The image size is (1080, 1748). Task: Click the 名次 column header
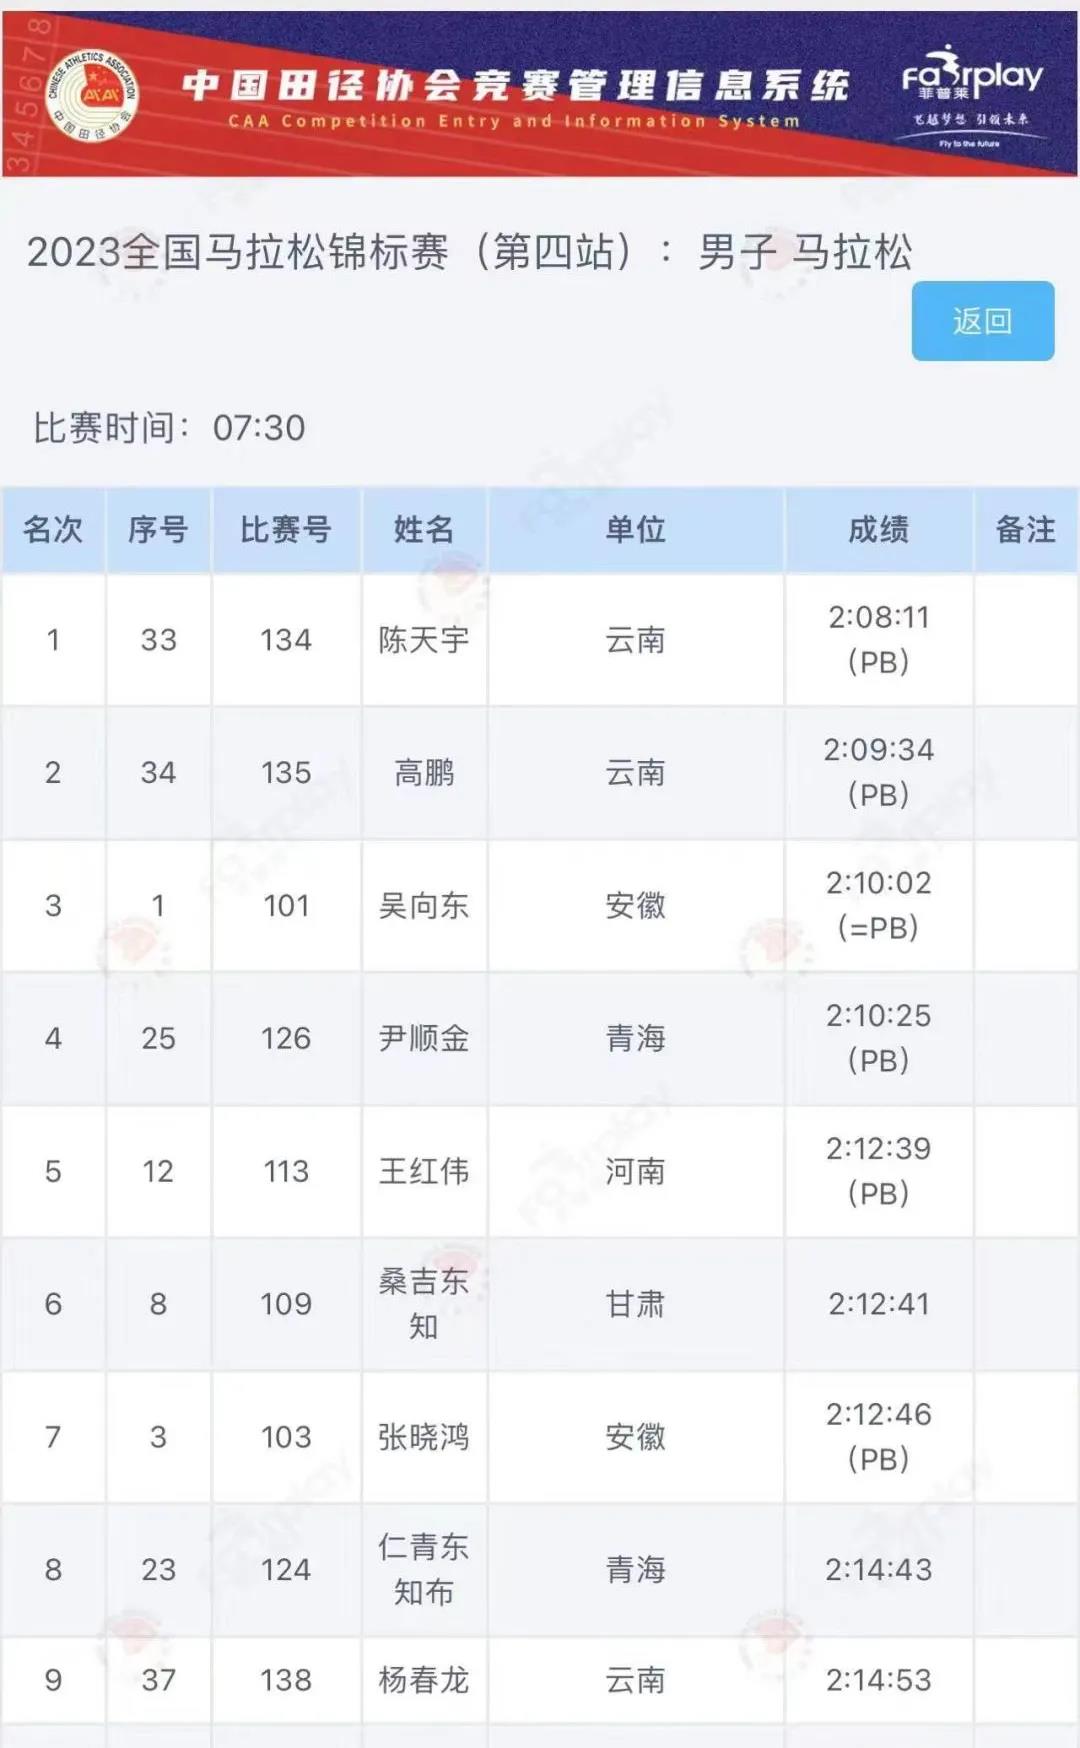pos(53,529)
